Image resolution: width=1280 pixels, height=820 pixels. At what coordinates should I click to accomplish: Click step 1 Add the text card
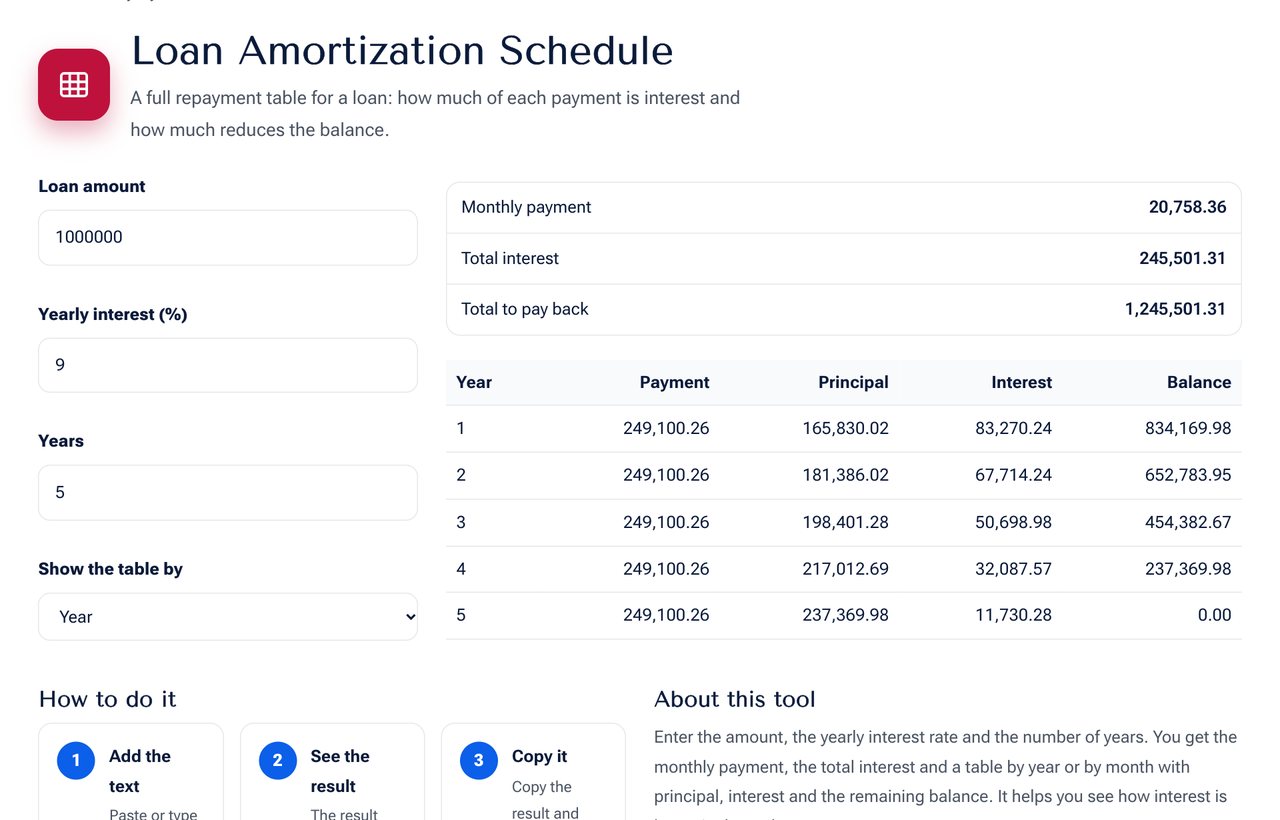(x=131, y=772)
